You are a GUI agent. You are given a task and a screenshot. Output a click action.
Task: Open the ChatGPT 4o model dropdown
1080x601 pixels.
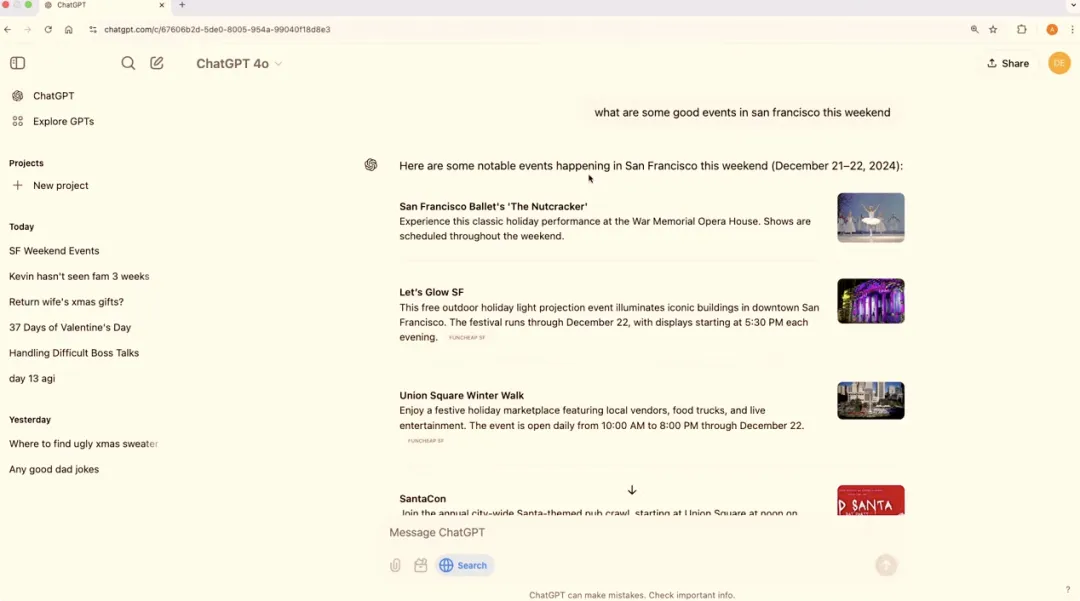pyautogui.click(x=239, y=63)
